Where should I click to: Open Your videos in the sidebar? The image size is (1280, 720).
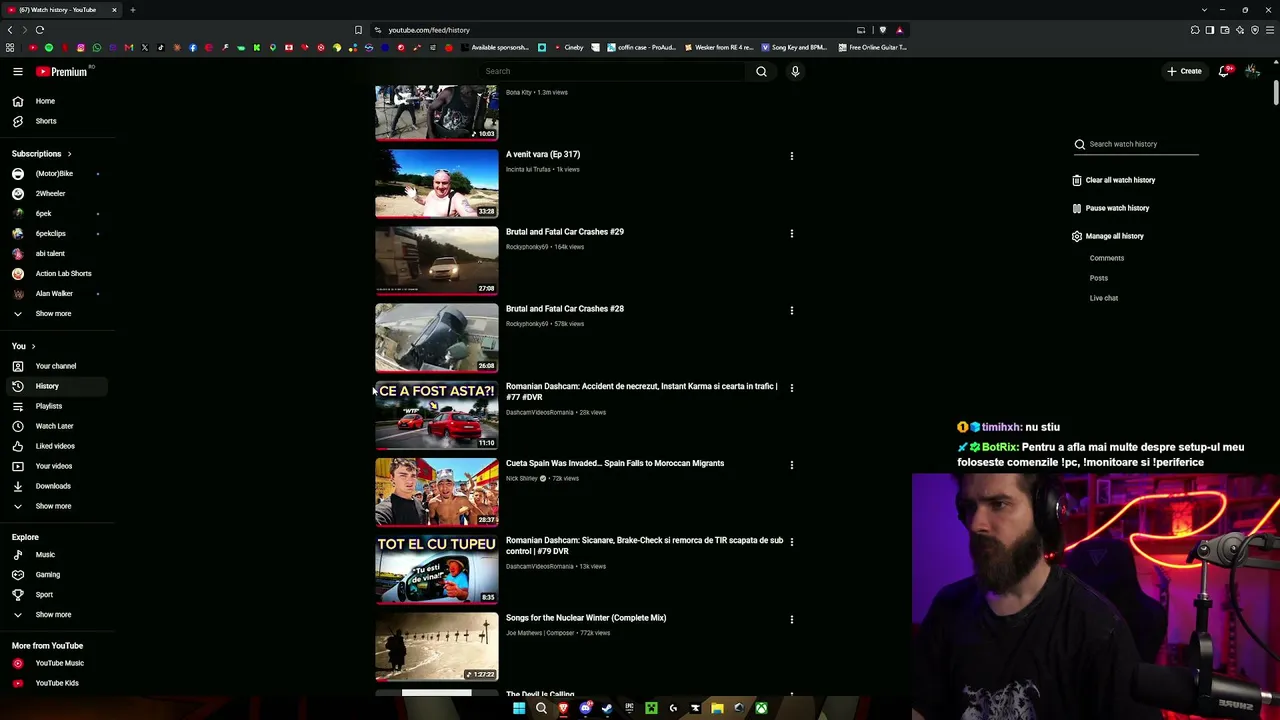[56, 466]
